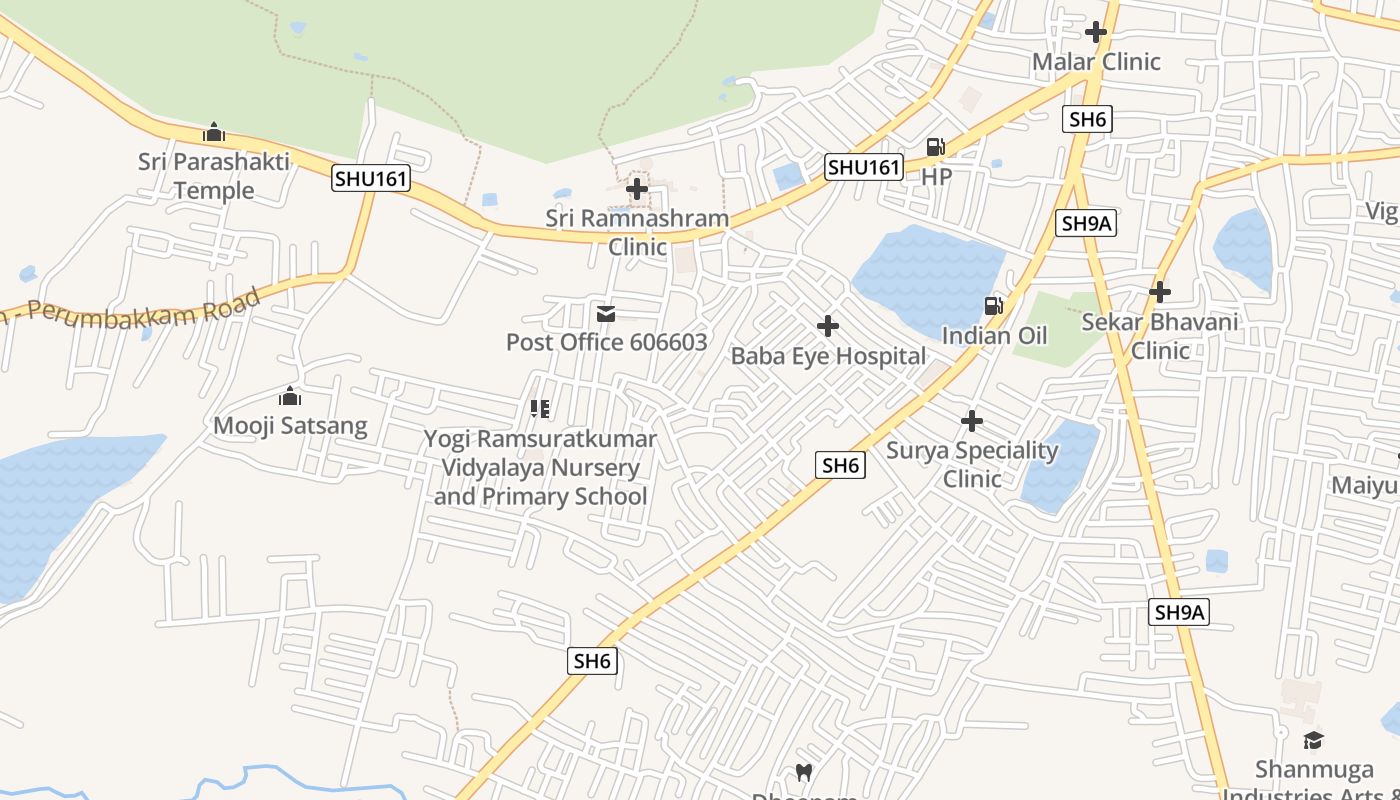Open the Yogi Ramsuratkumar Vidyalaya school icon

click(540, 409)
